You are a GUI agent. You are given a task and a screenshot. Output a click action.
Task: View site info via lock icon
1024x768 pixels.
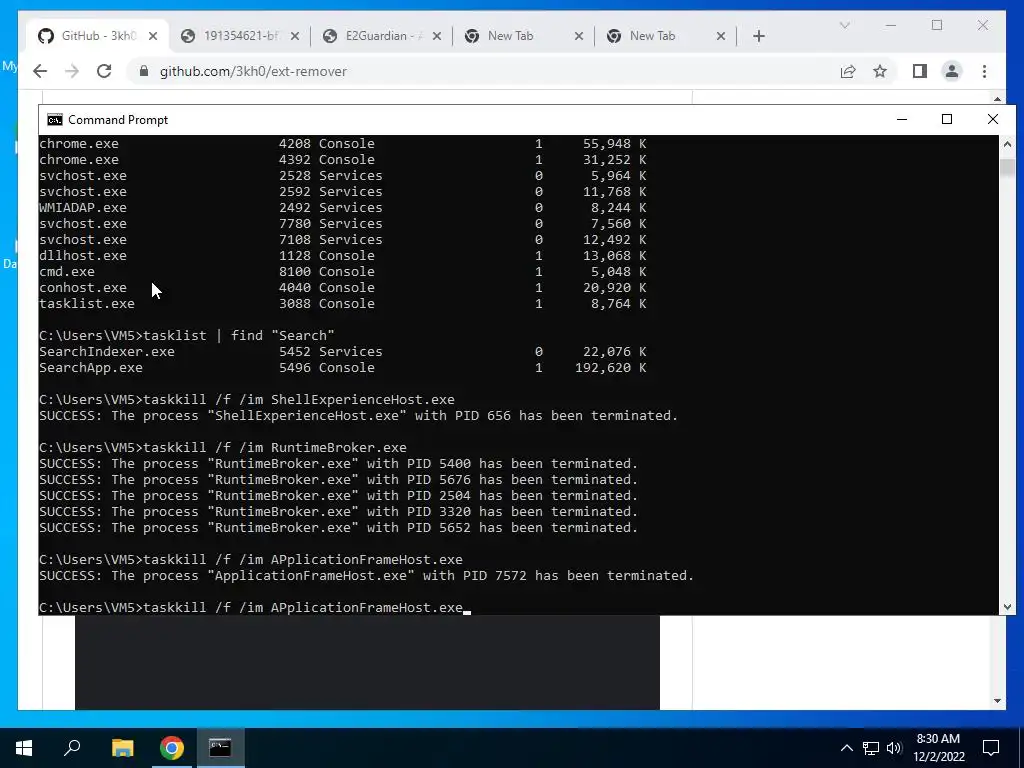144,71
